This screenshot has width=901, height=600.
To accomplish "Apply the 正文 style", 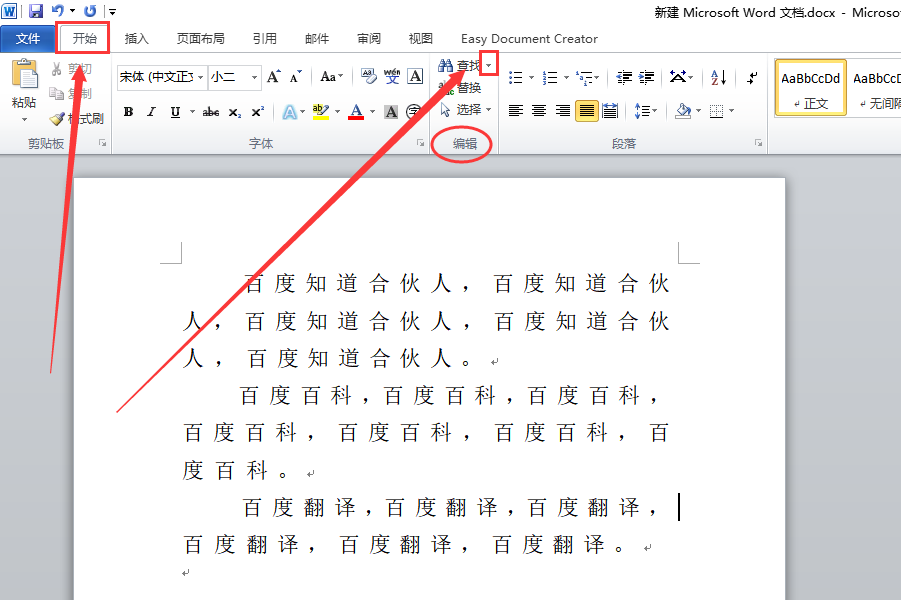I will [x=810, y=88].
